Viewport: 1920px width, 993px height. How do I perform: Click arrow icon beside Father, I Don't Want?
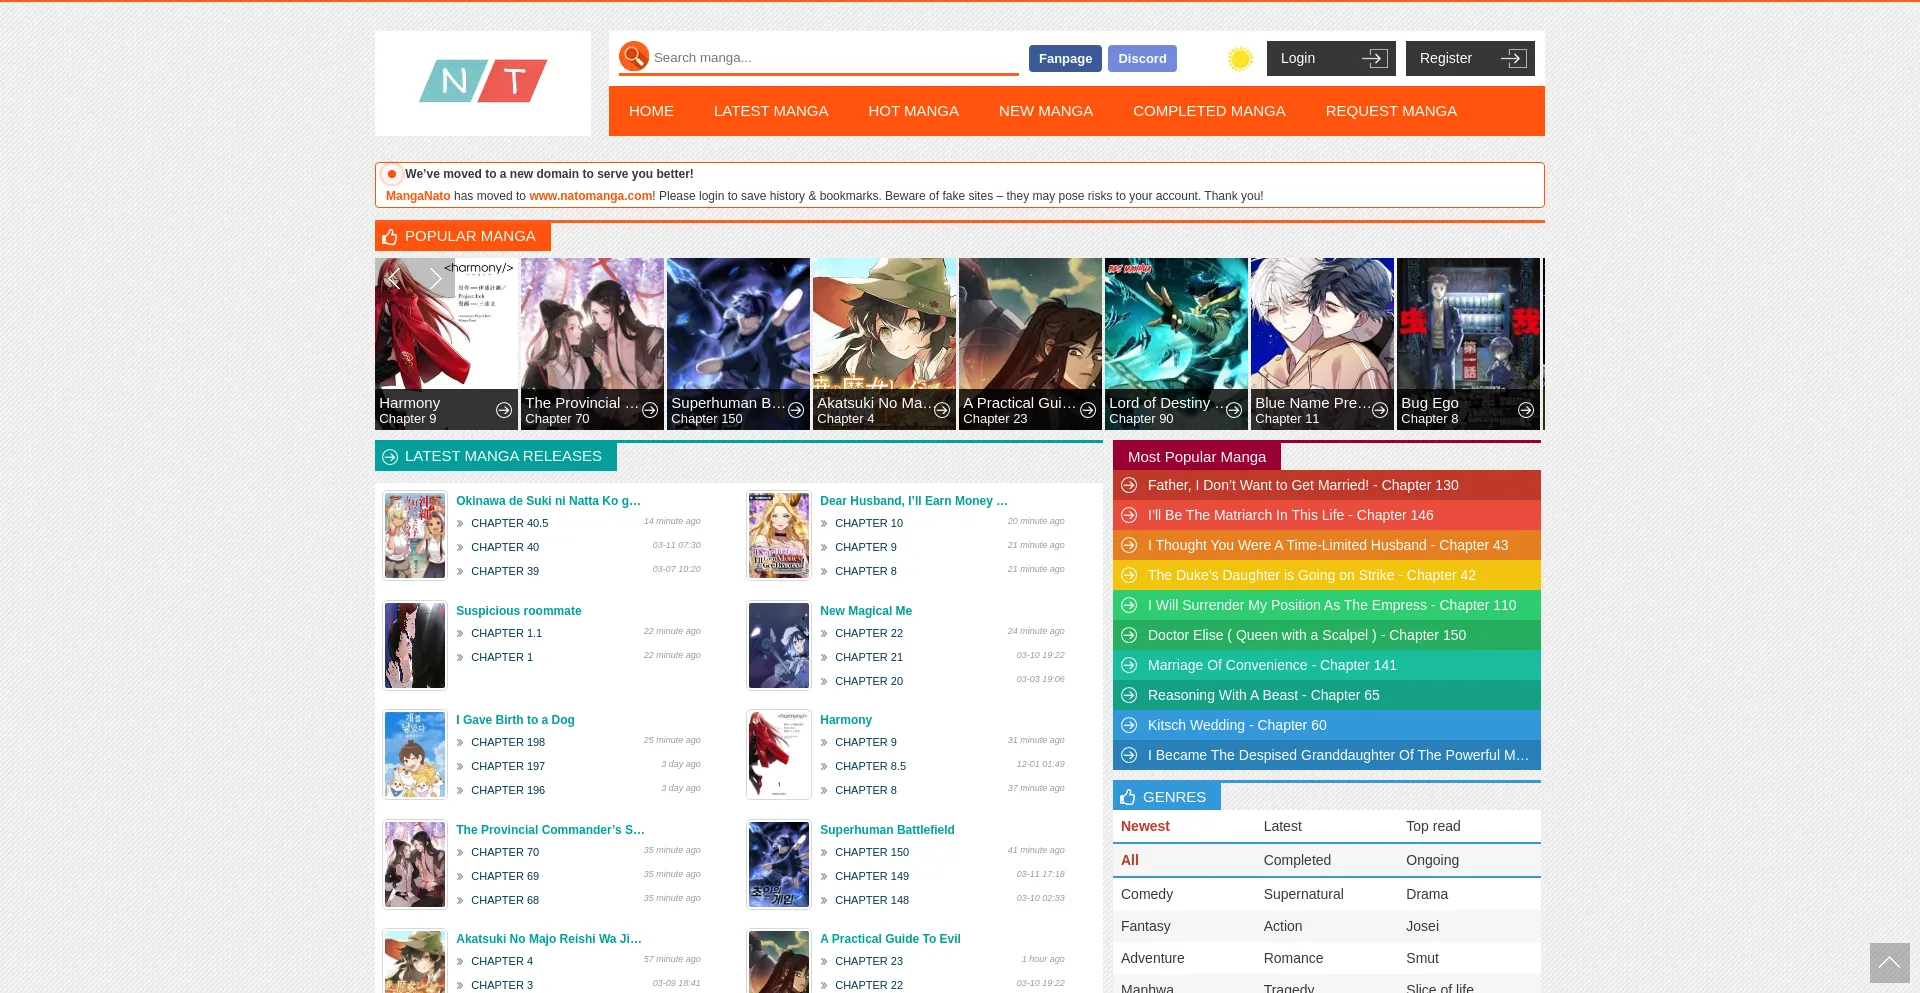[x=1129, y=485]
